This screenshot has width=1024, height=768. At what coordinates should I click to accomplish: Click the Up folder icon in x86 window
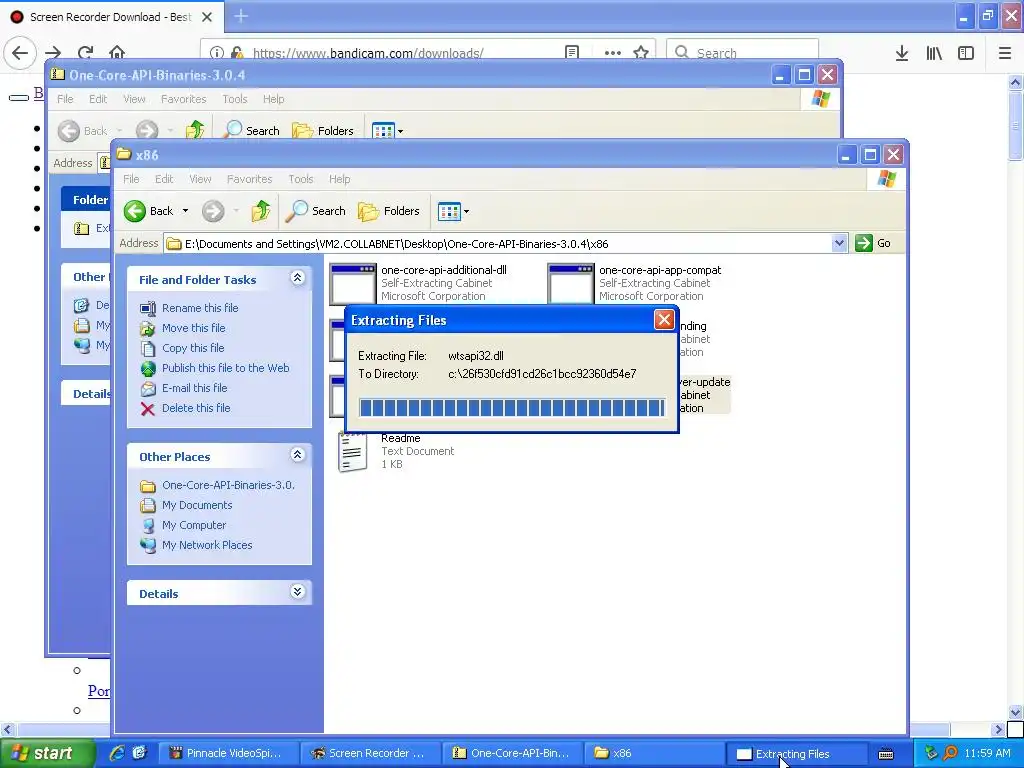click(x=261, y=211)
